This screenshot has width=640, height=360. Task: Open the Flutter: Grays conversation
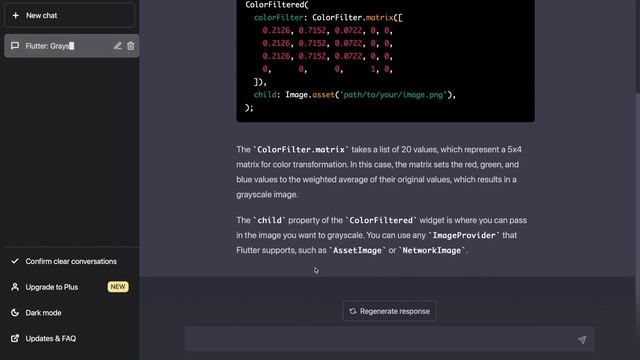click(x=71, y=46)
